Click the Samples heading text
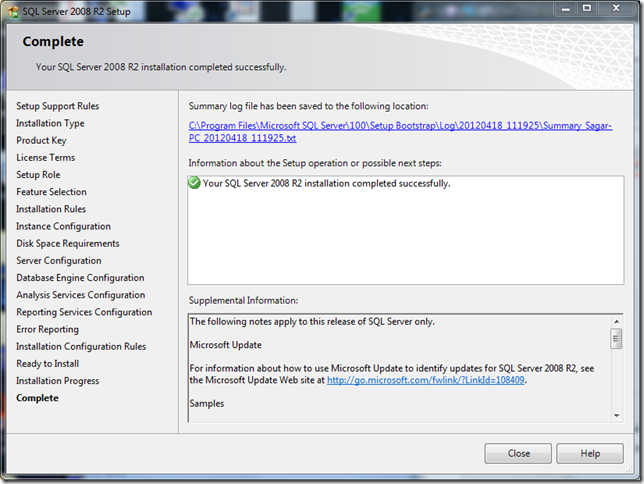The height and width of the screenshot is (484, 644). click(x=207, y=403)
